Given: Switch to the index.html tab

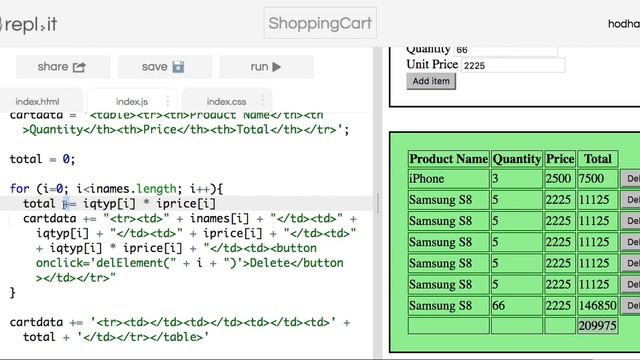Looking at the screenshot, I should [x=38, y=102].
